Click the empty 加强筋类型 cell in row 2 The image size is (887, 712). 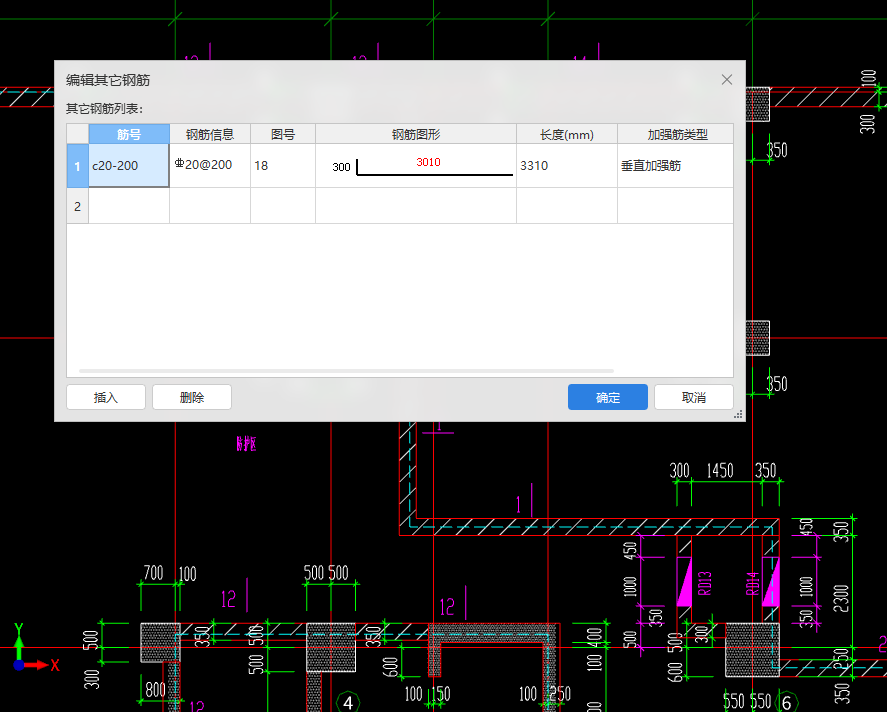(x=675, y=206)
